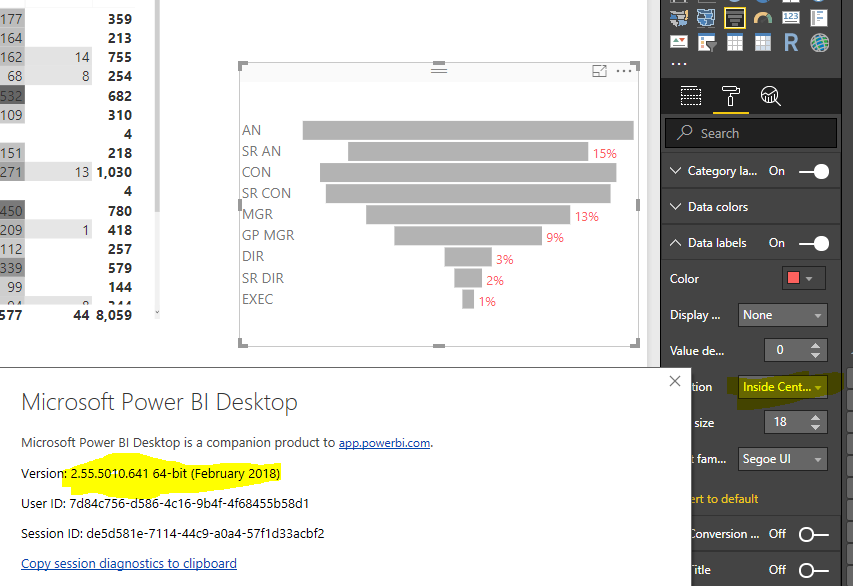853x586 pixels.
Task: Open the Display units dropdown set to None
Action: [x=782, y=315]
